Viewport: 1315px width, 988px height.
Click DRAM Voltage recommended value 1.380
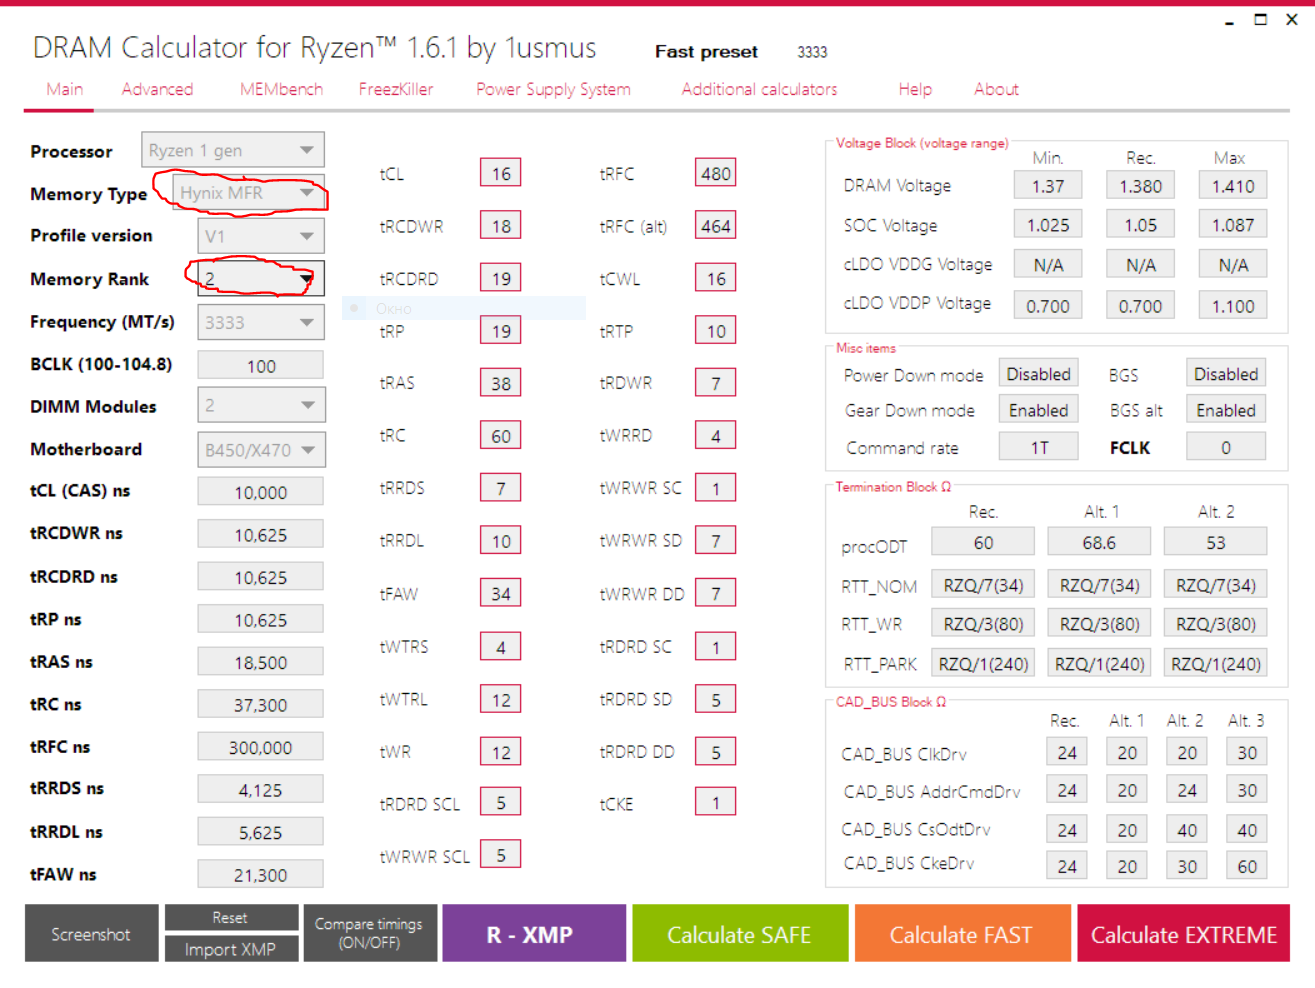[1141, 185]
